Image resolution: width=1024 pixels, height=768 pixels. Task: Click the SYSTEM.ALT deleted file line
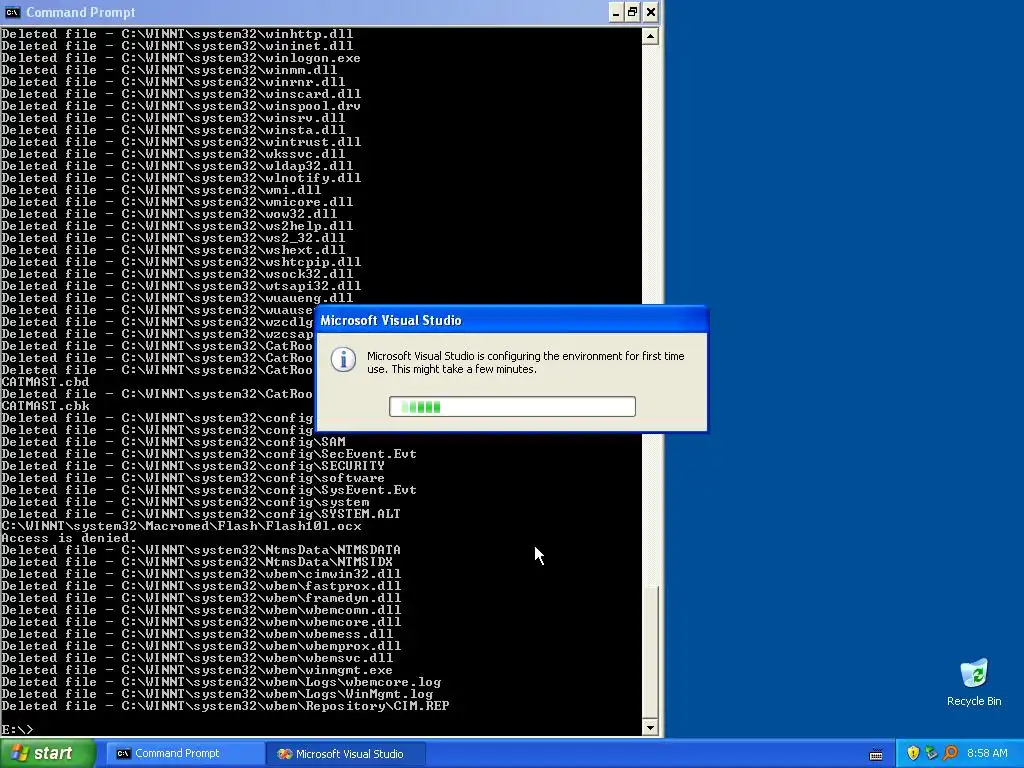pyautogui.click(x=201, y=514)
